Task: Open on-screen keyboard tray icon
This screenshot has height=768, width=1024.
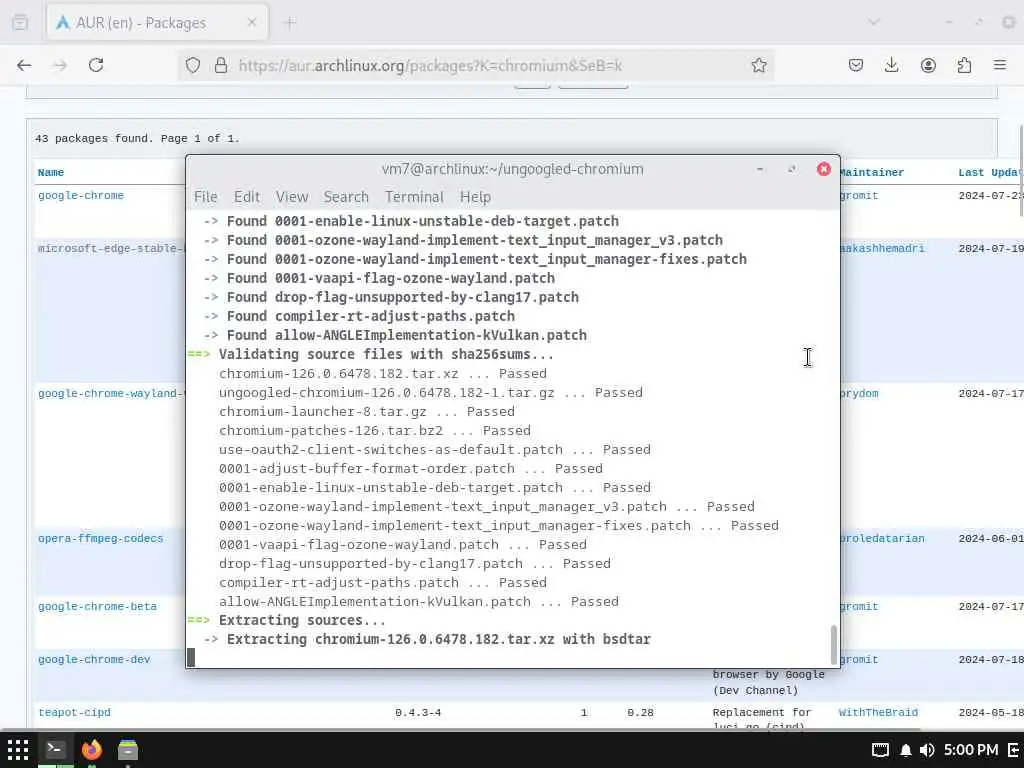Action: (x=880, y=750)
